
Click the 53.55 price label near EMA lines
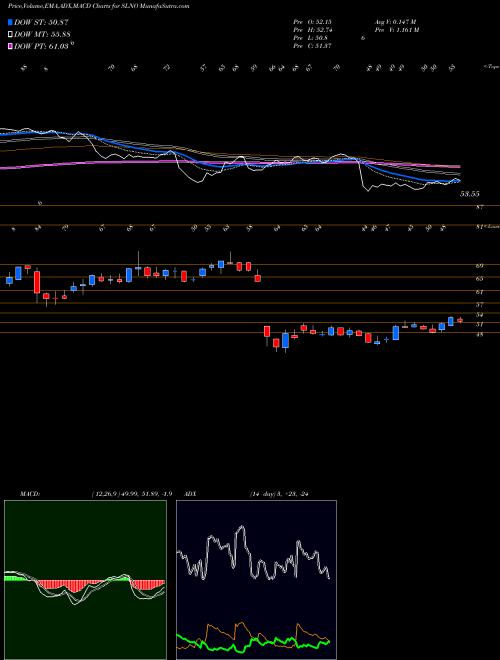(470, 194)
